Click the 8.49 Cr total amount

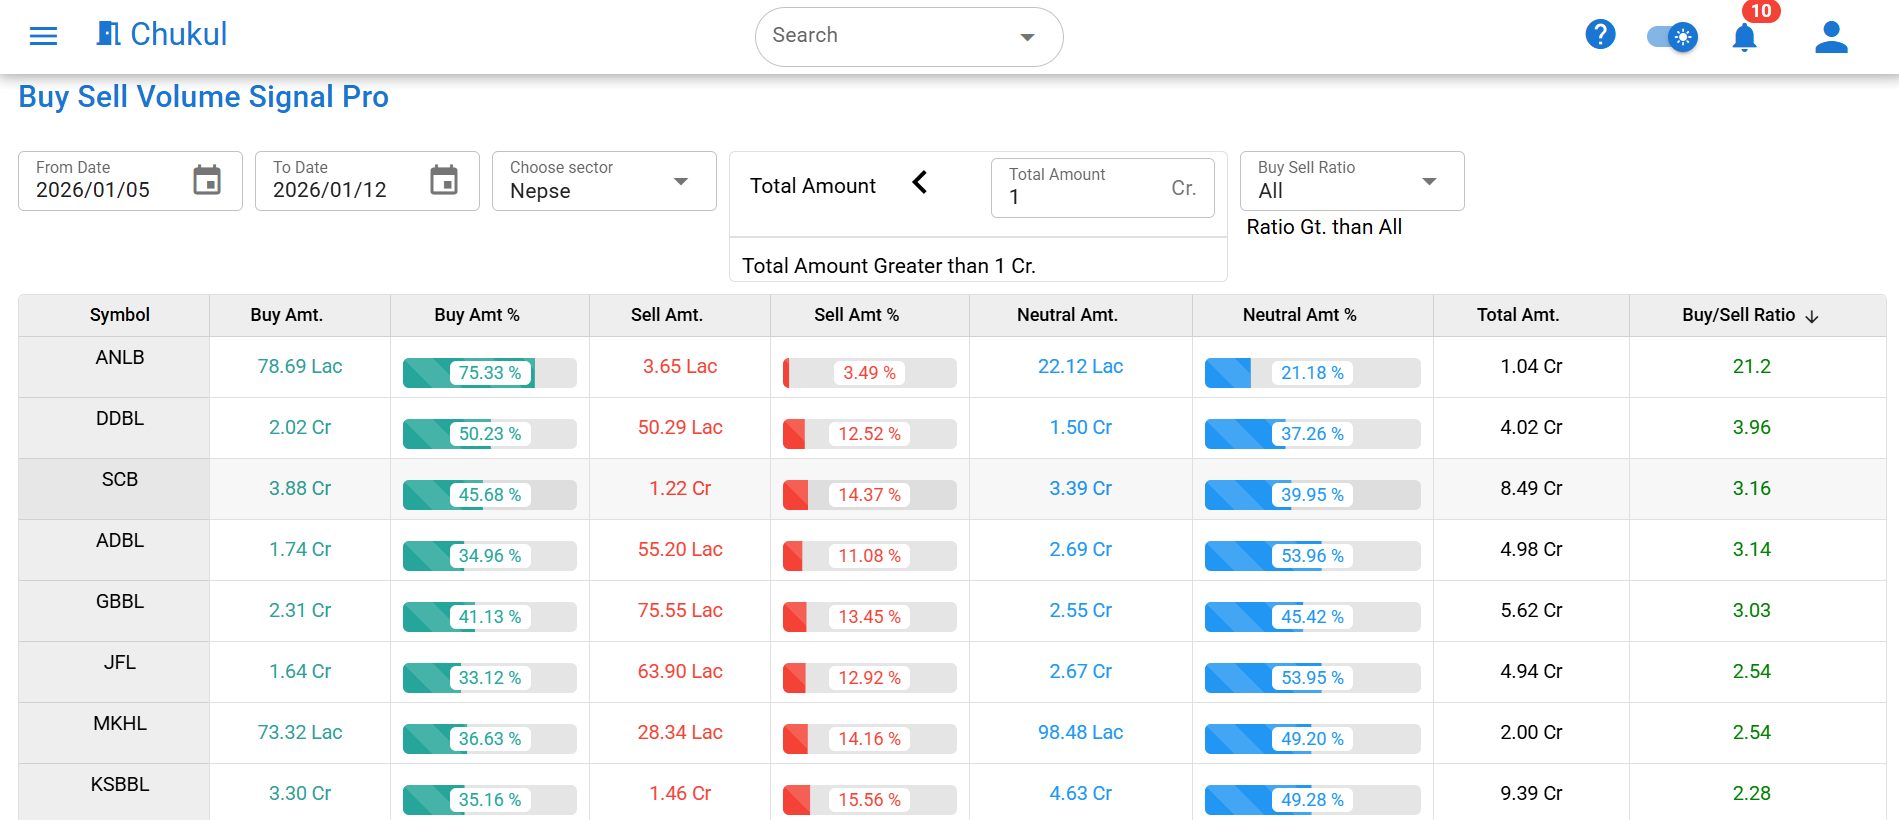click(x=1531, y=488)
